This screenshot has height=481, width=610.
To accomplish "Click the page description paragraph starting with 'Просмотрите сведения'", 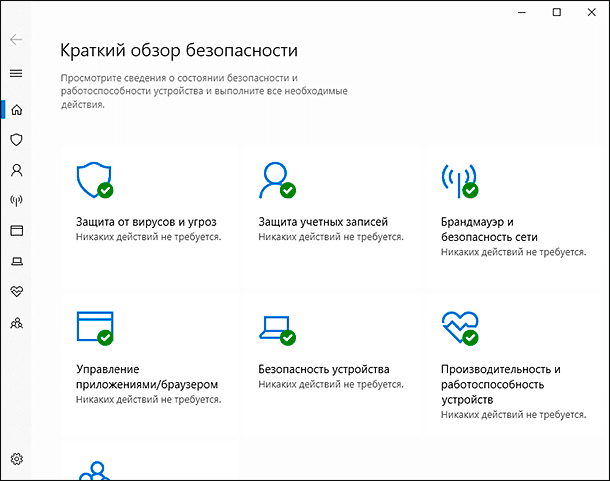I will tap(204, 91).
